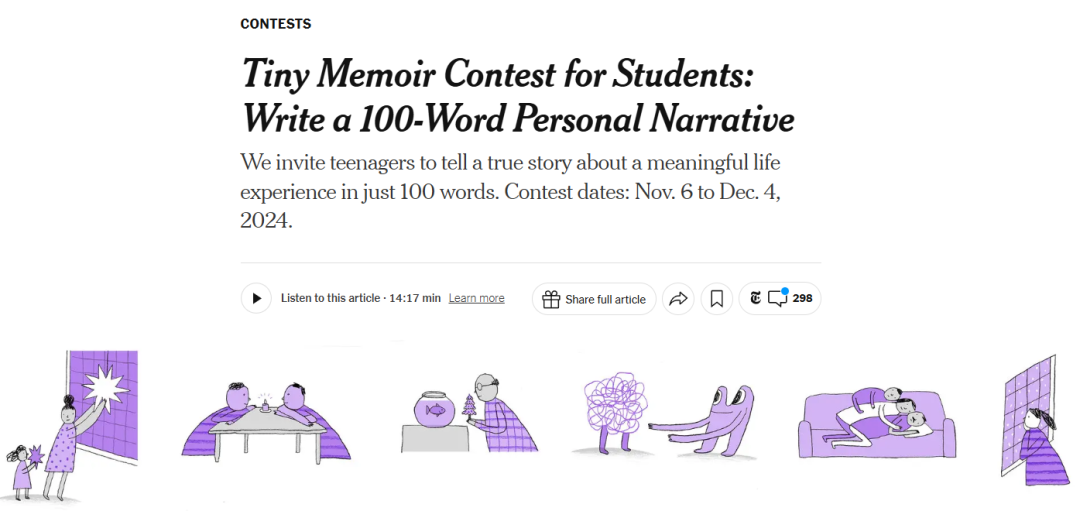
Task: Select the mother and child star illustration
Action: pos(72,426)
